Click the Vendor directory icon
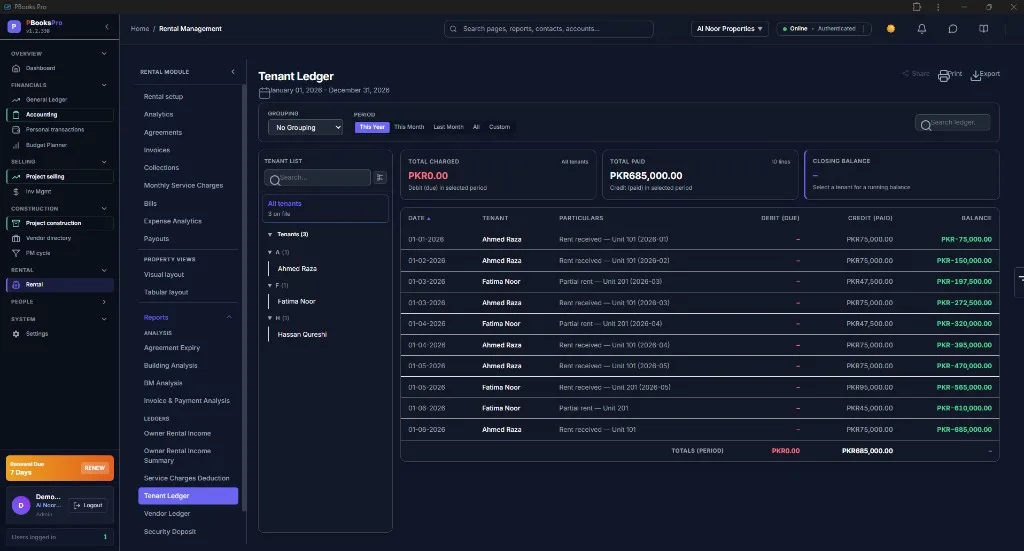1024x551 pixels. click(16, 238)
